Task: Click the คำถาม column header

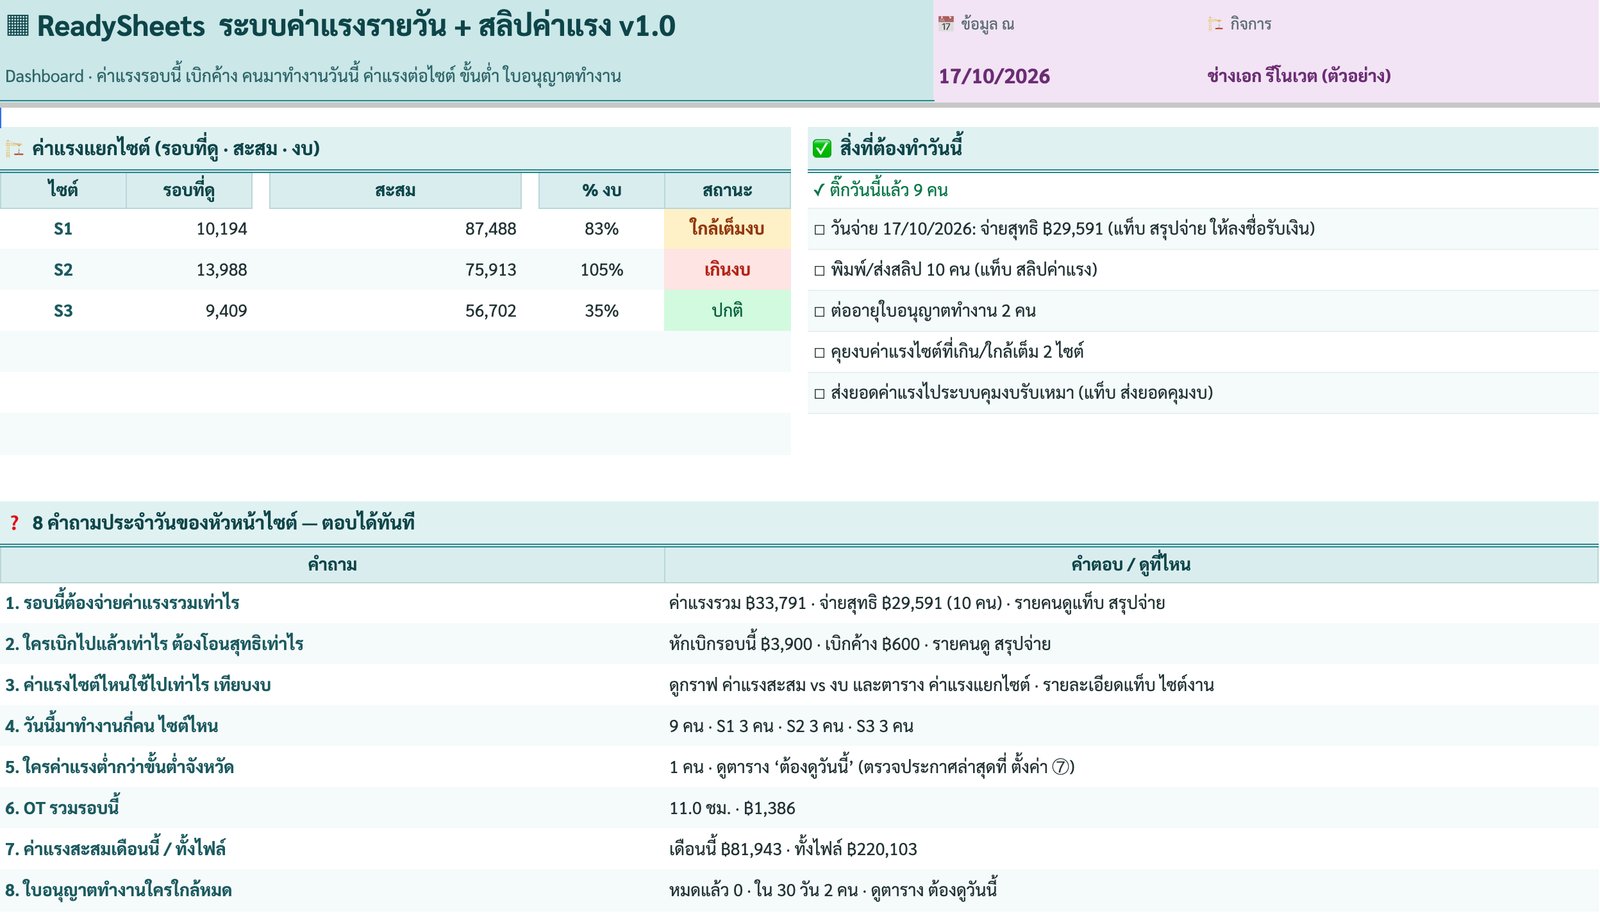Action: [332, 565]
